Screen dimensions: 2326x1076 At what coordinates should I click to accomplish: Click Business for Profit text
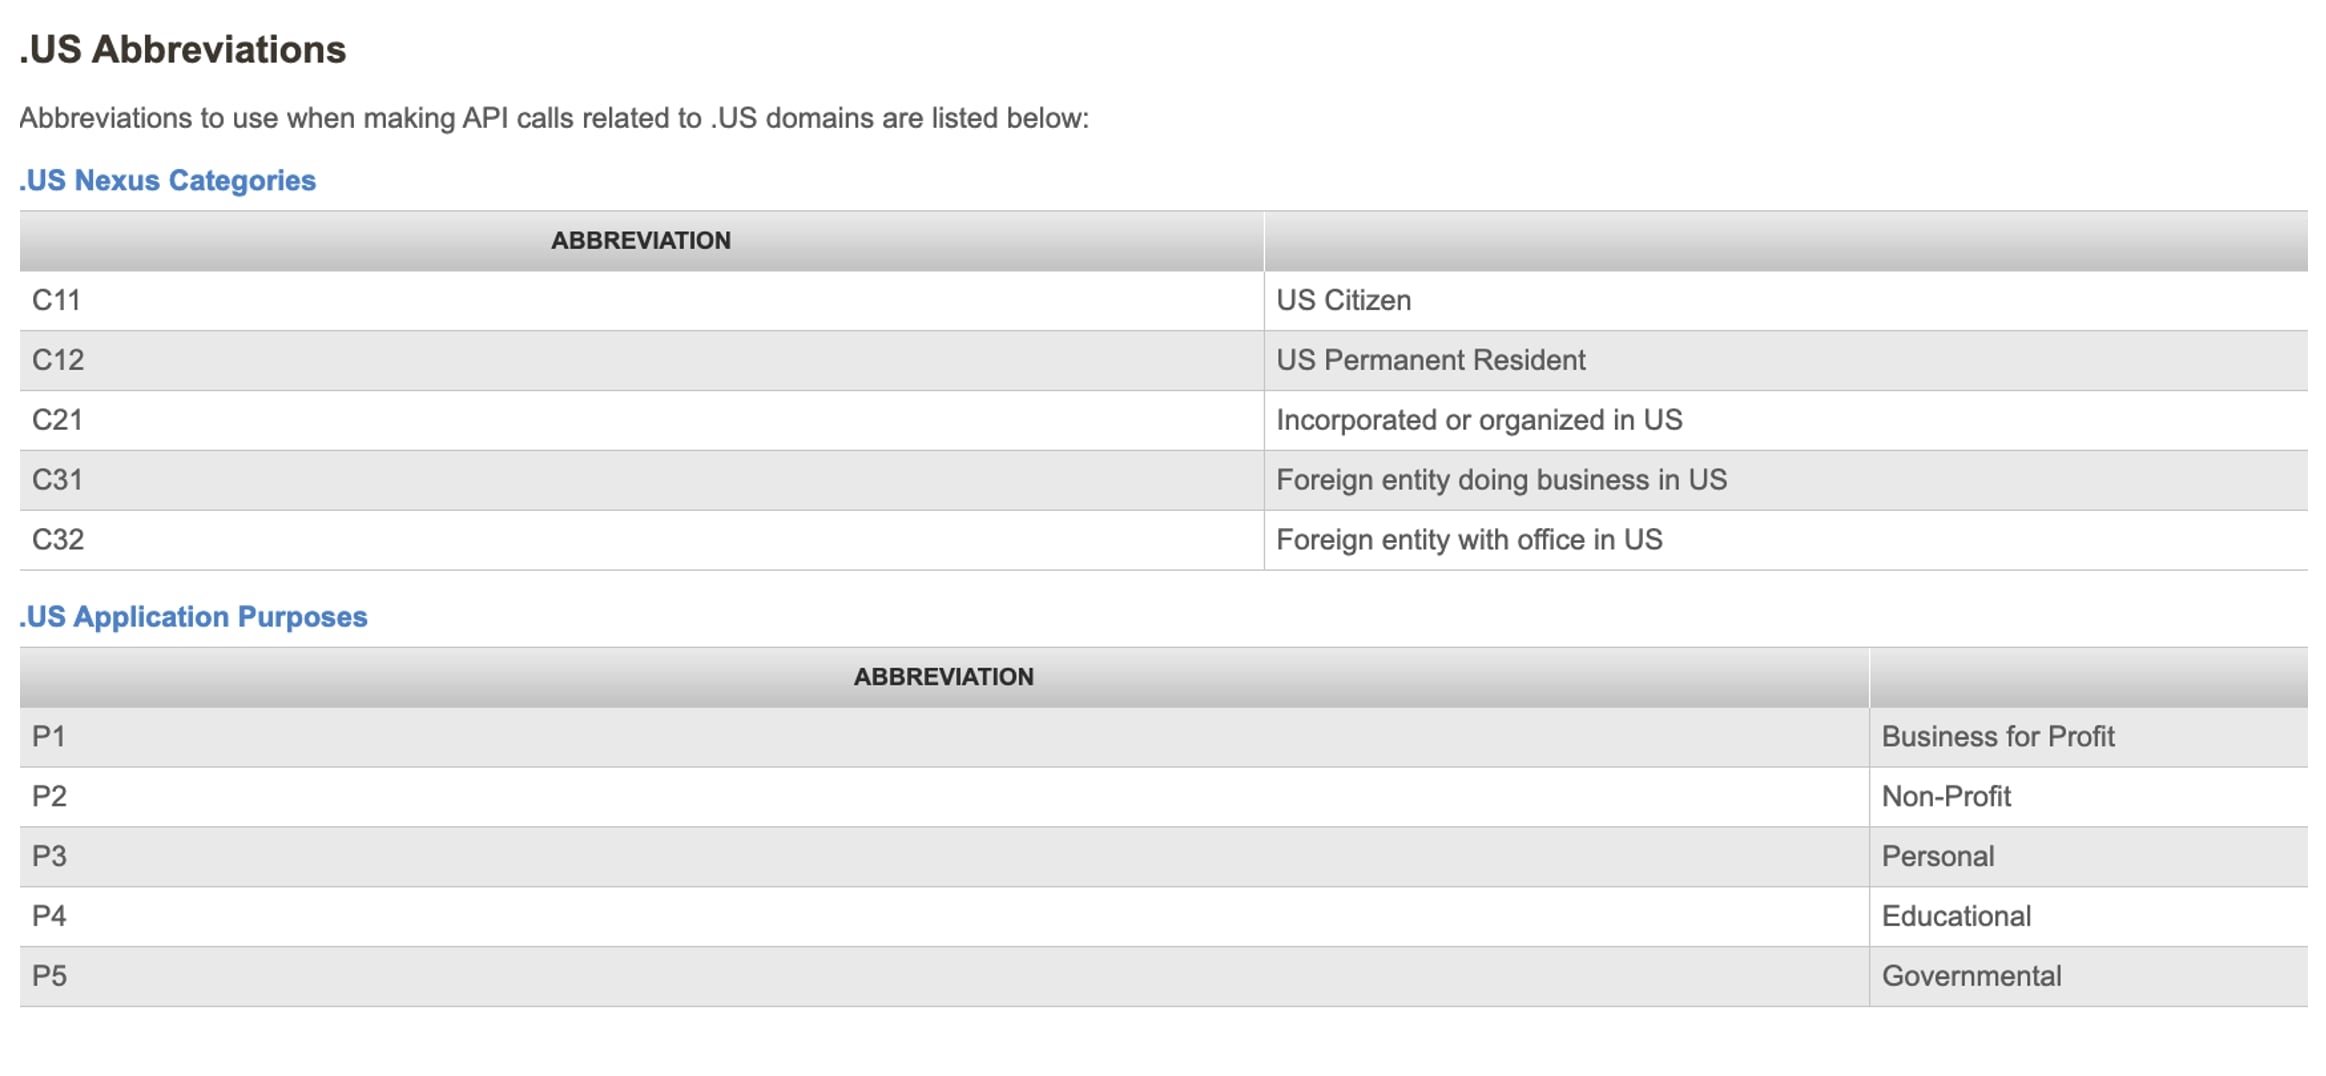tap(1997, 737)
